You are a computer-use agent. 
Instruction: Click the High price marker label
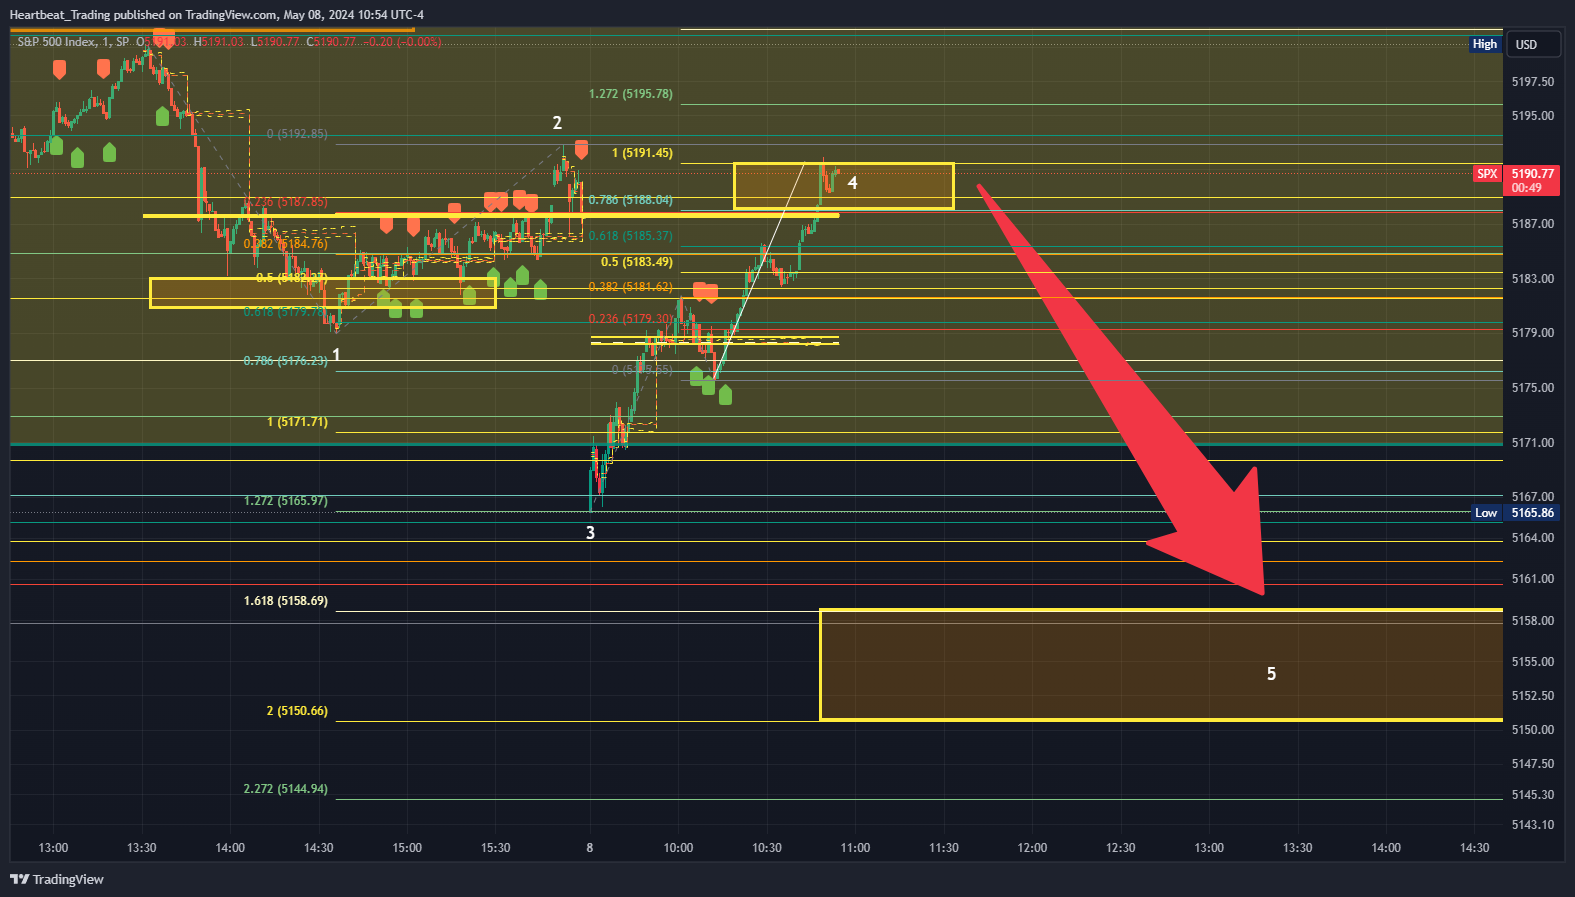click(x=1485, y=44)
